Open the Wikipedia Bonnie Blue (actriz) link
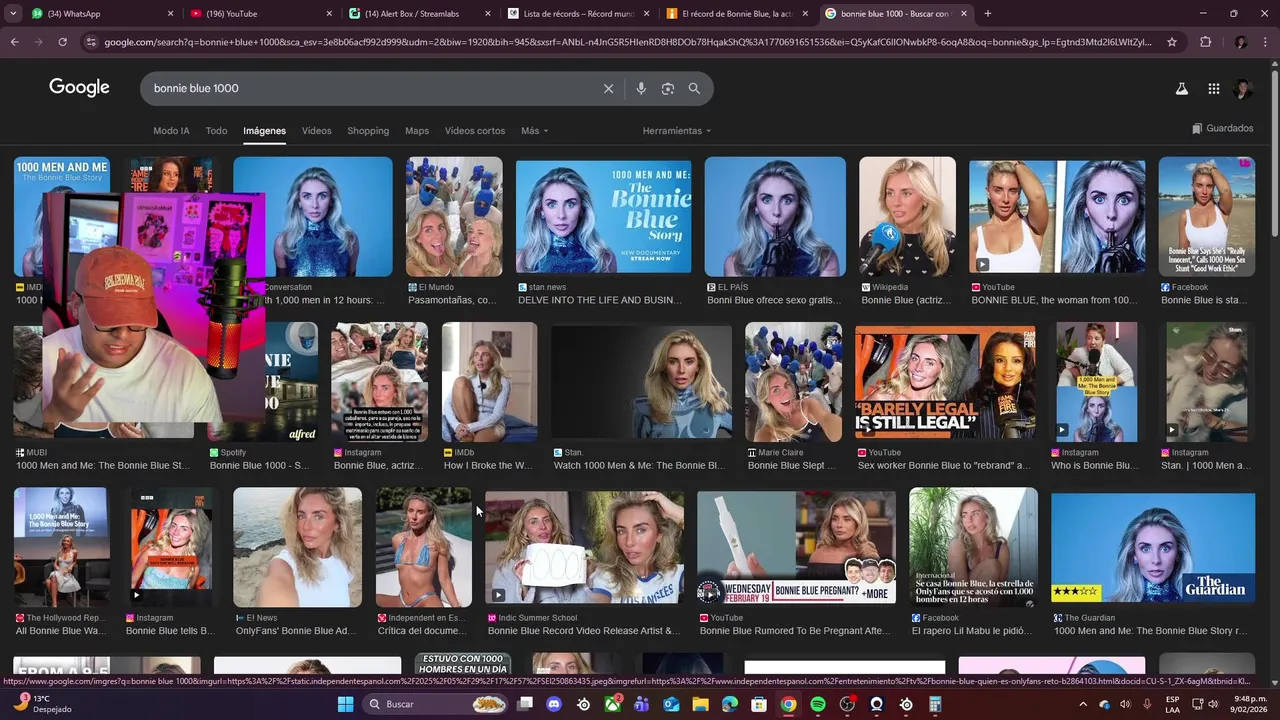This screenshot has width=1280, height=720. pos(907,300)
